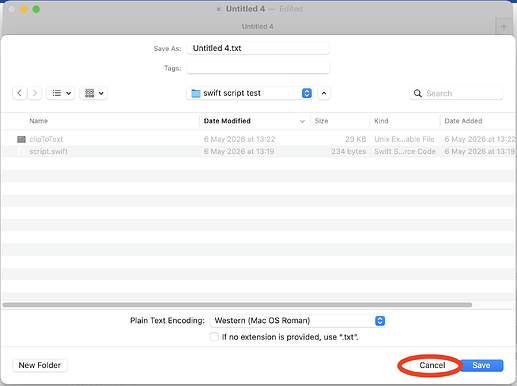Click the Untitled 4 window title
The height and width of the screenshot is (386, 517).
point(245,9)
